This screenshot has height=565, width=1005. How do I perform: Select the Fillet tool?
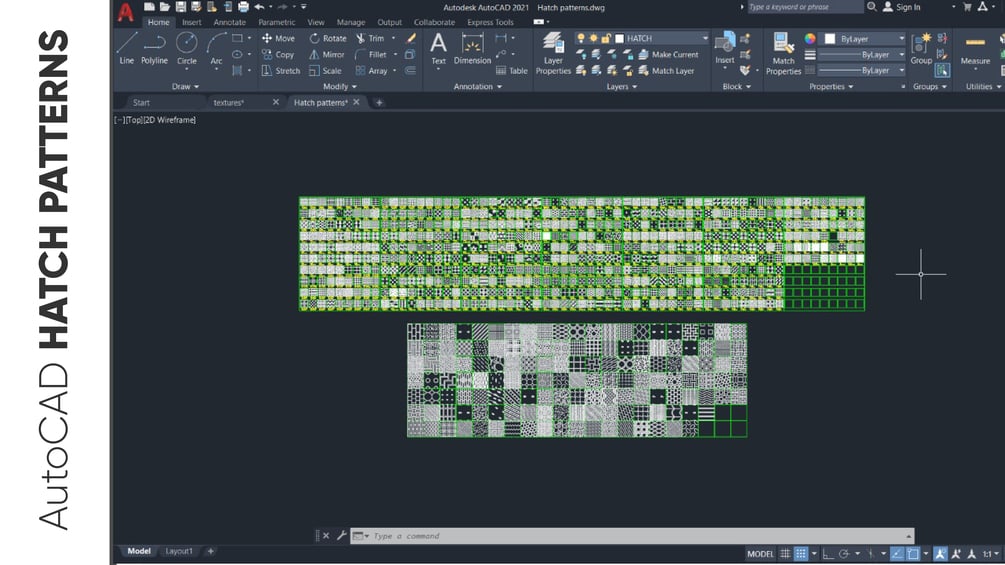click(371, 54)
